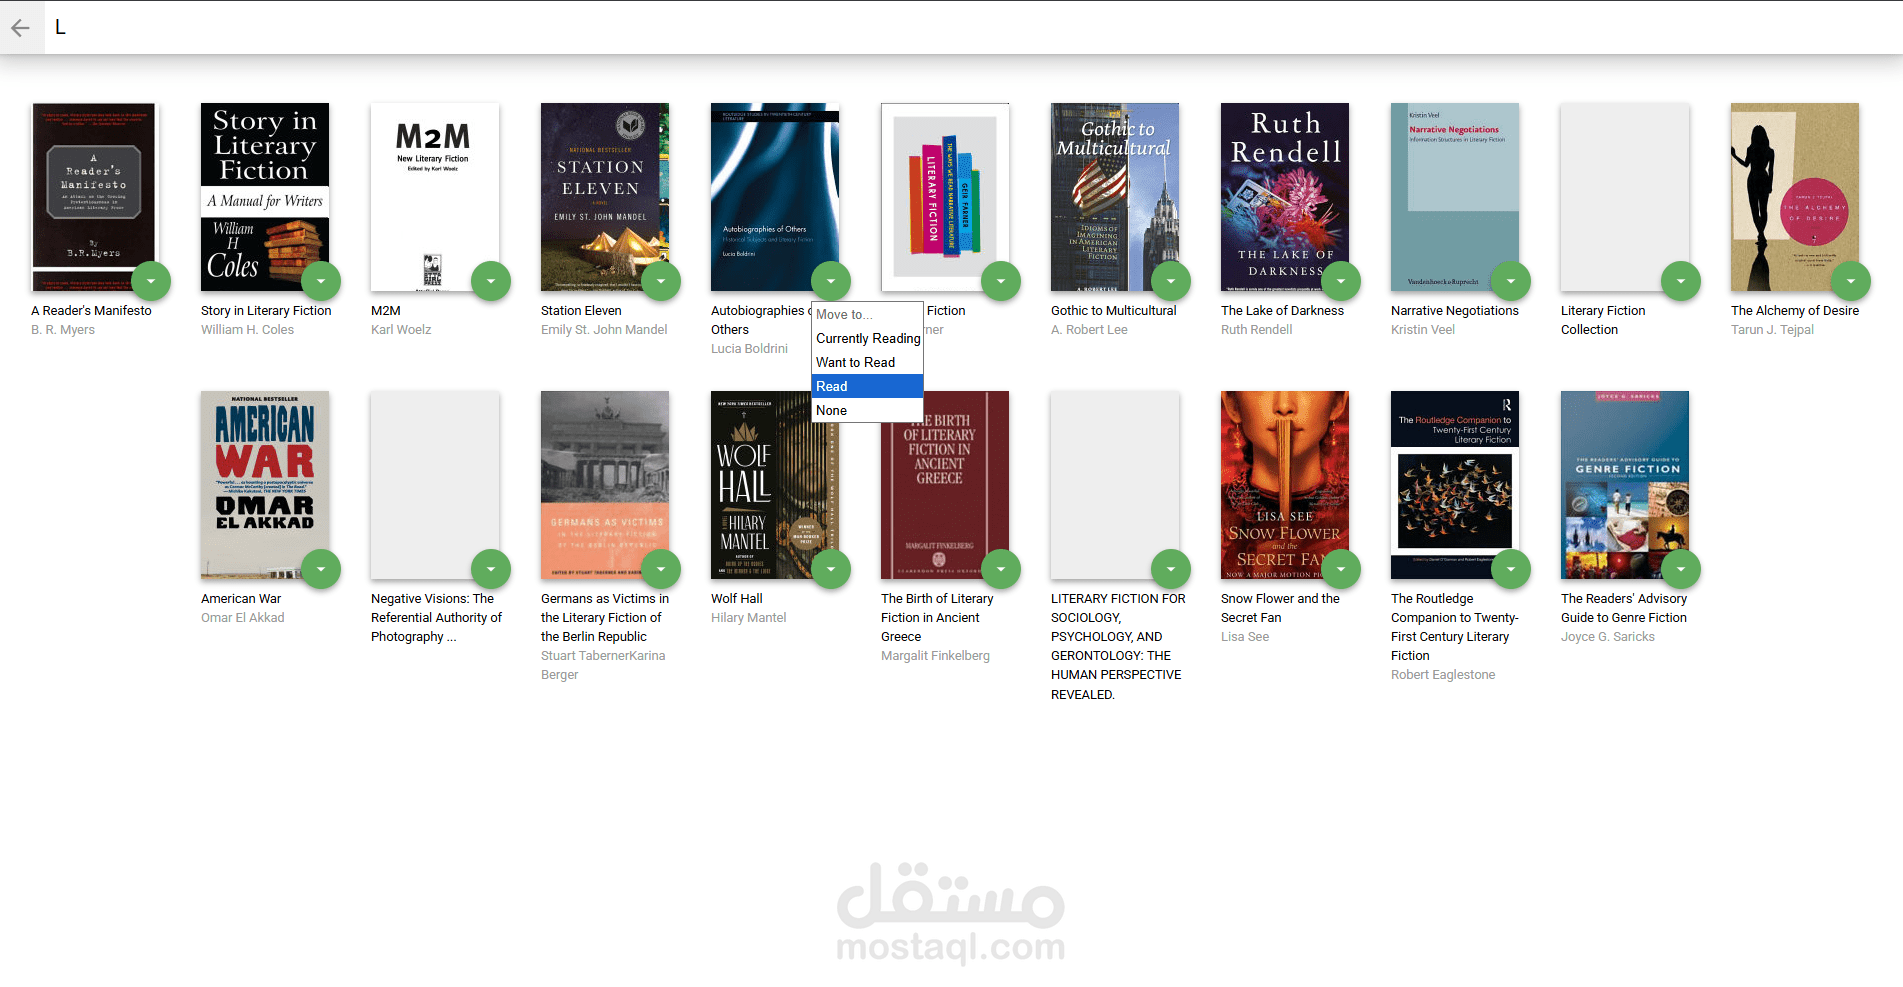The height and width of the screenshot is (987, 1903).
Task: Select the M2M New Literary Fiction cover
Action: (435, 197)
